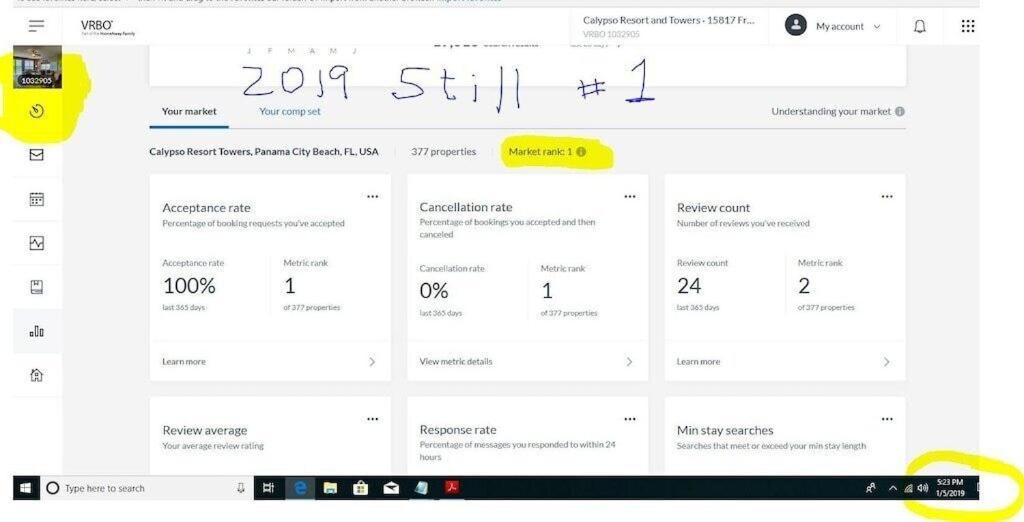The height and width of the screenshot is (522, 1024).
Task: Click Understanding your market link
Action: coord(831,112)
